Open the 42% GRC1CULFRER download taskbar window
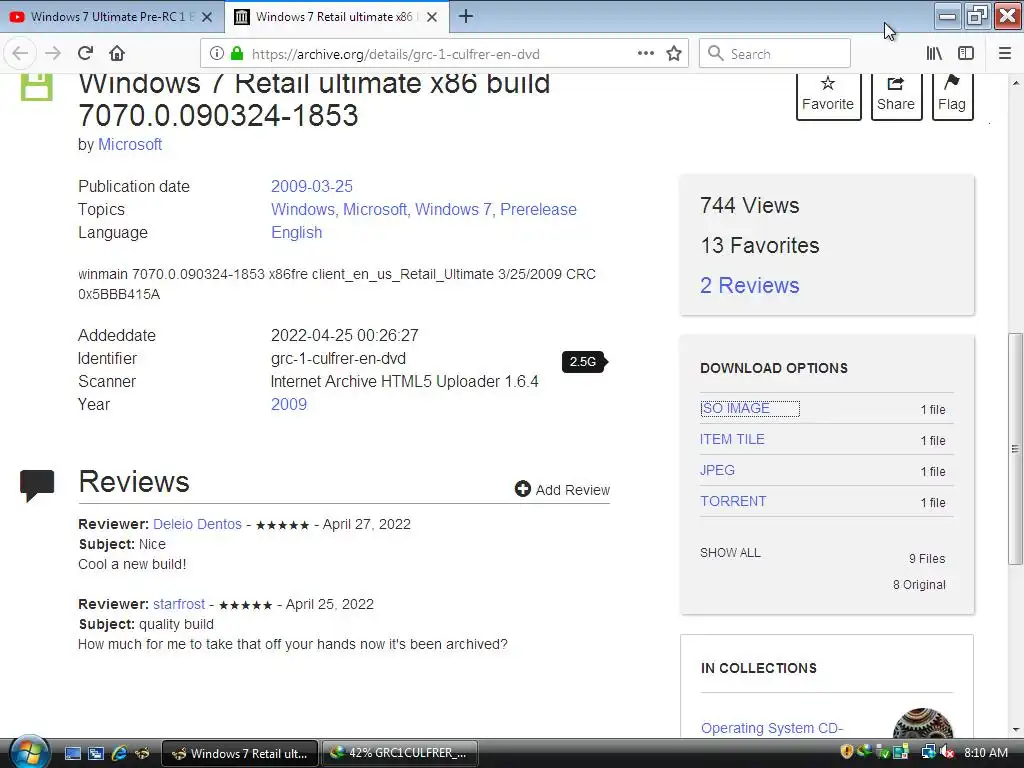Image resolution: width=1024 pixels, height=768 pixels. click(399, 753)
